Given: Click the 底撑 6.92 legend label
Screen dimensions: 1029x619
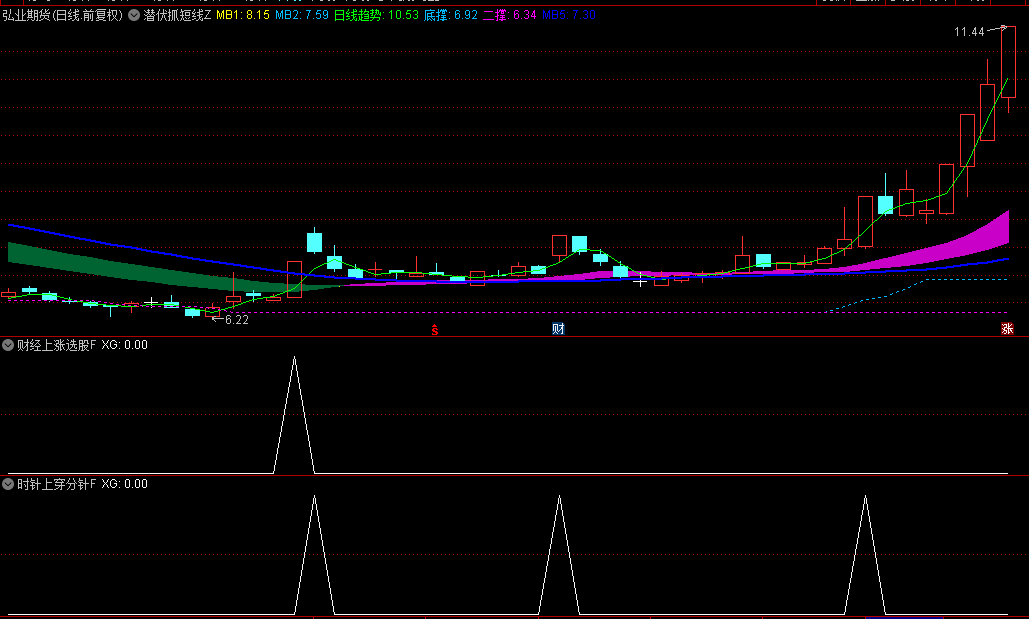Looking at the screenshot, I should pyautogui.click(x=450, y=15).
